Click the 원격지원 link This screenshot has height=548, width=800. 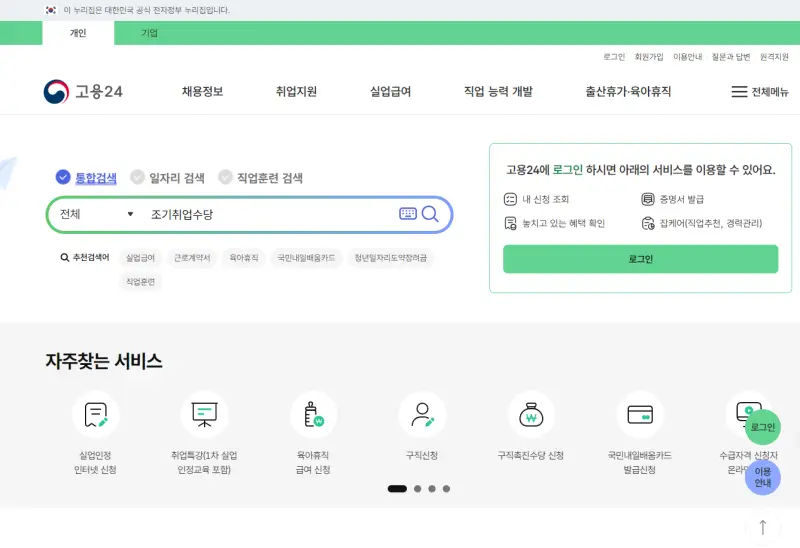(774, 57)
